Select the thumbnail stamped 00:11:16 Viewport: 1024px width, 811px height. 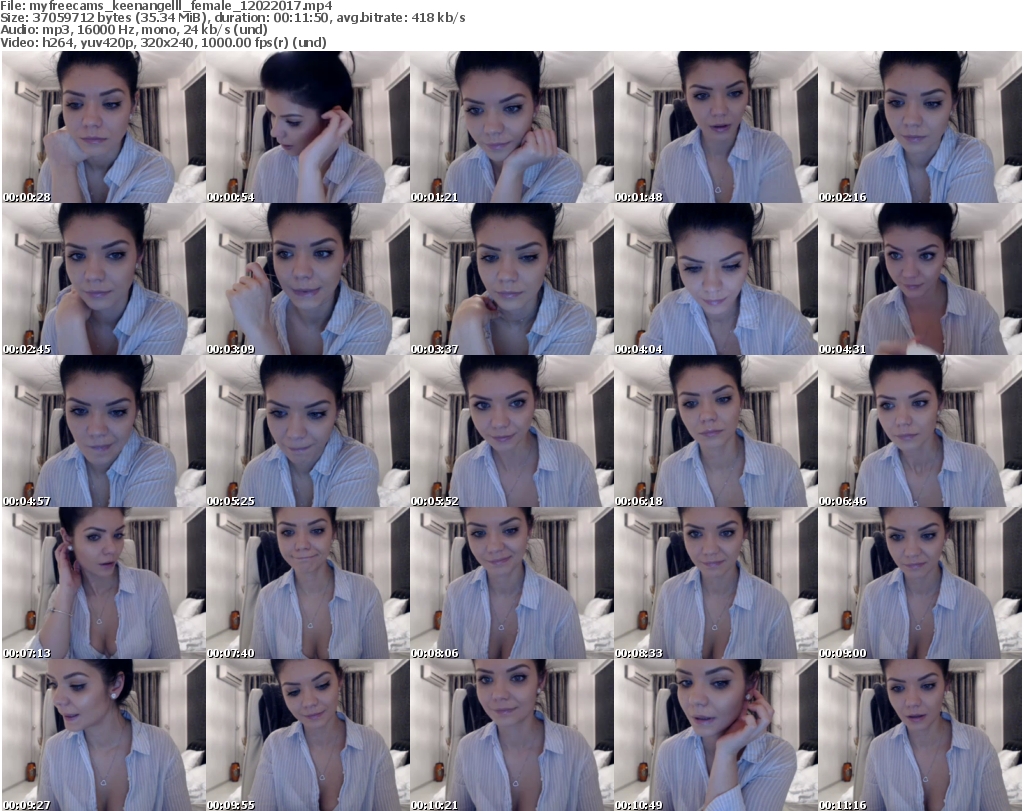[x=920, y=735]
